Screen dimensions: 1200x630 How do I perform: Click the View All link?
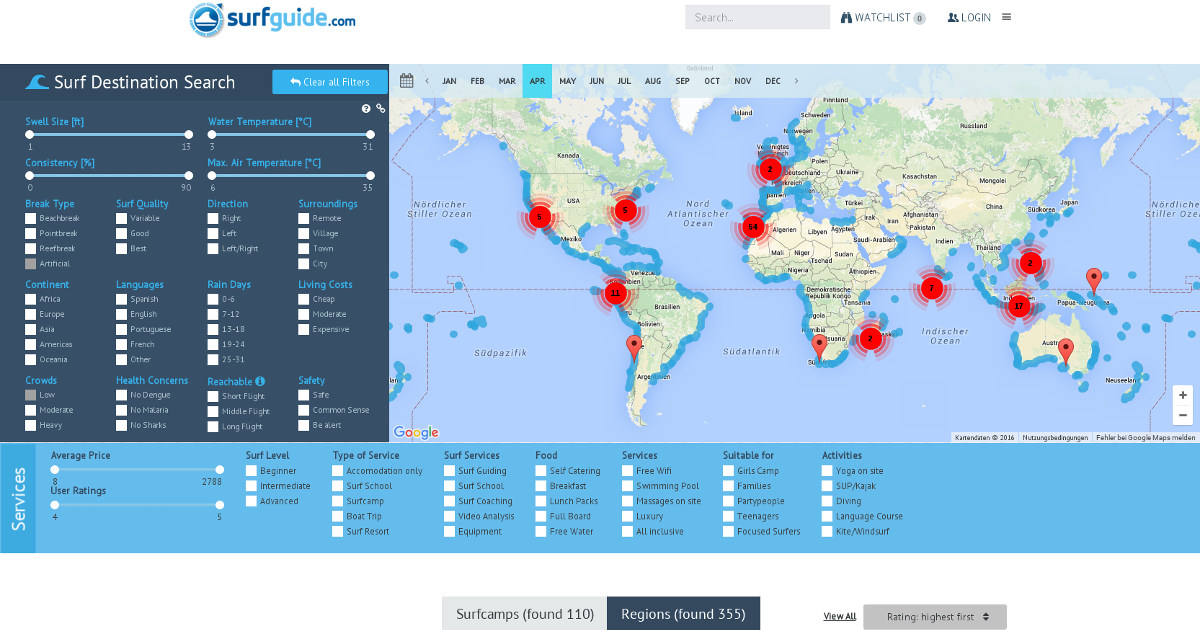[839, 617]
